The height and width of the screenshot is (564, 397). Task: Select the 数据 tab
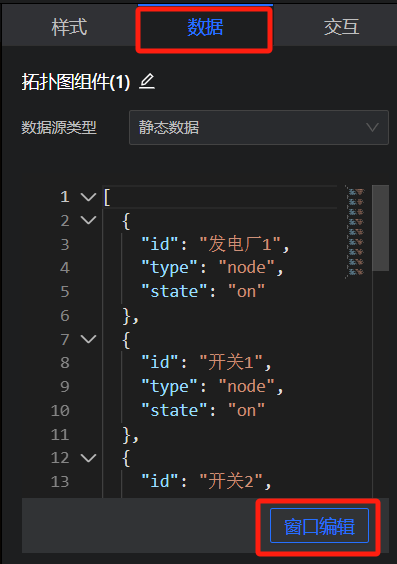[x=205, y=27]
